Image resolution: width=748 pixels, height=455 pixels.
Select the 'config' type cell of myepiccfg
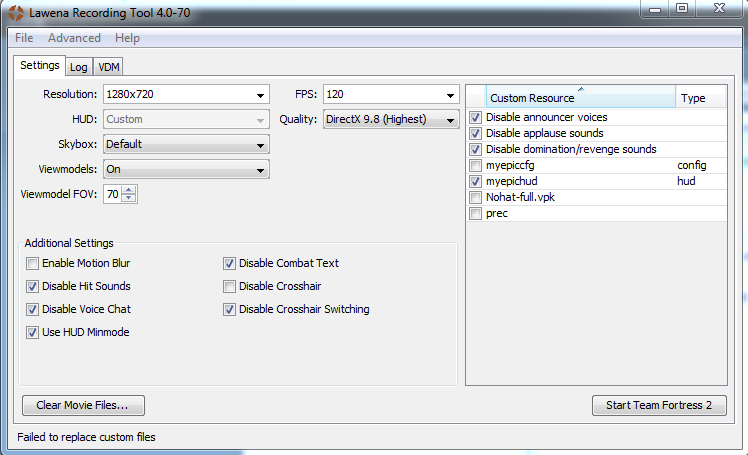tap(692, 165)
